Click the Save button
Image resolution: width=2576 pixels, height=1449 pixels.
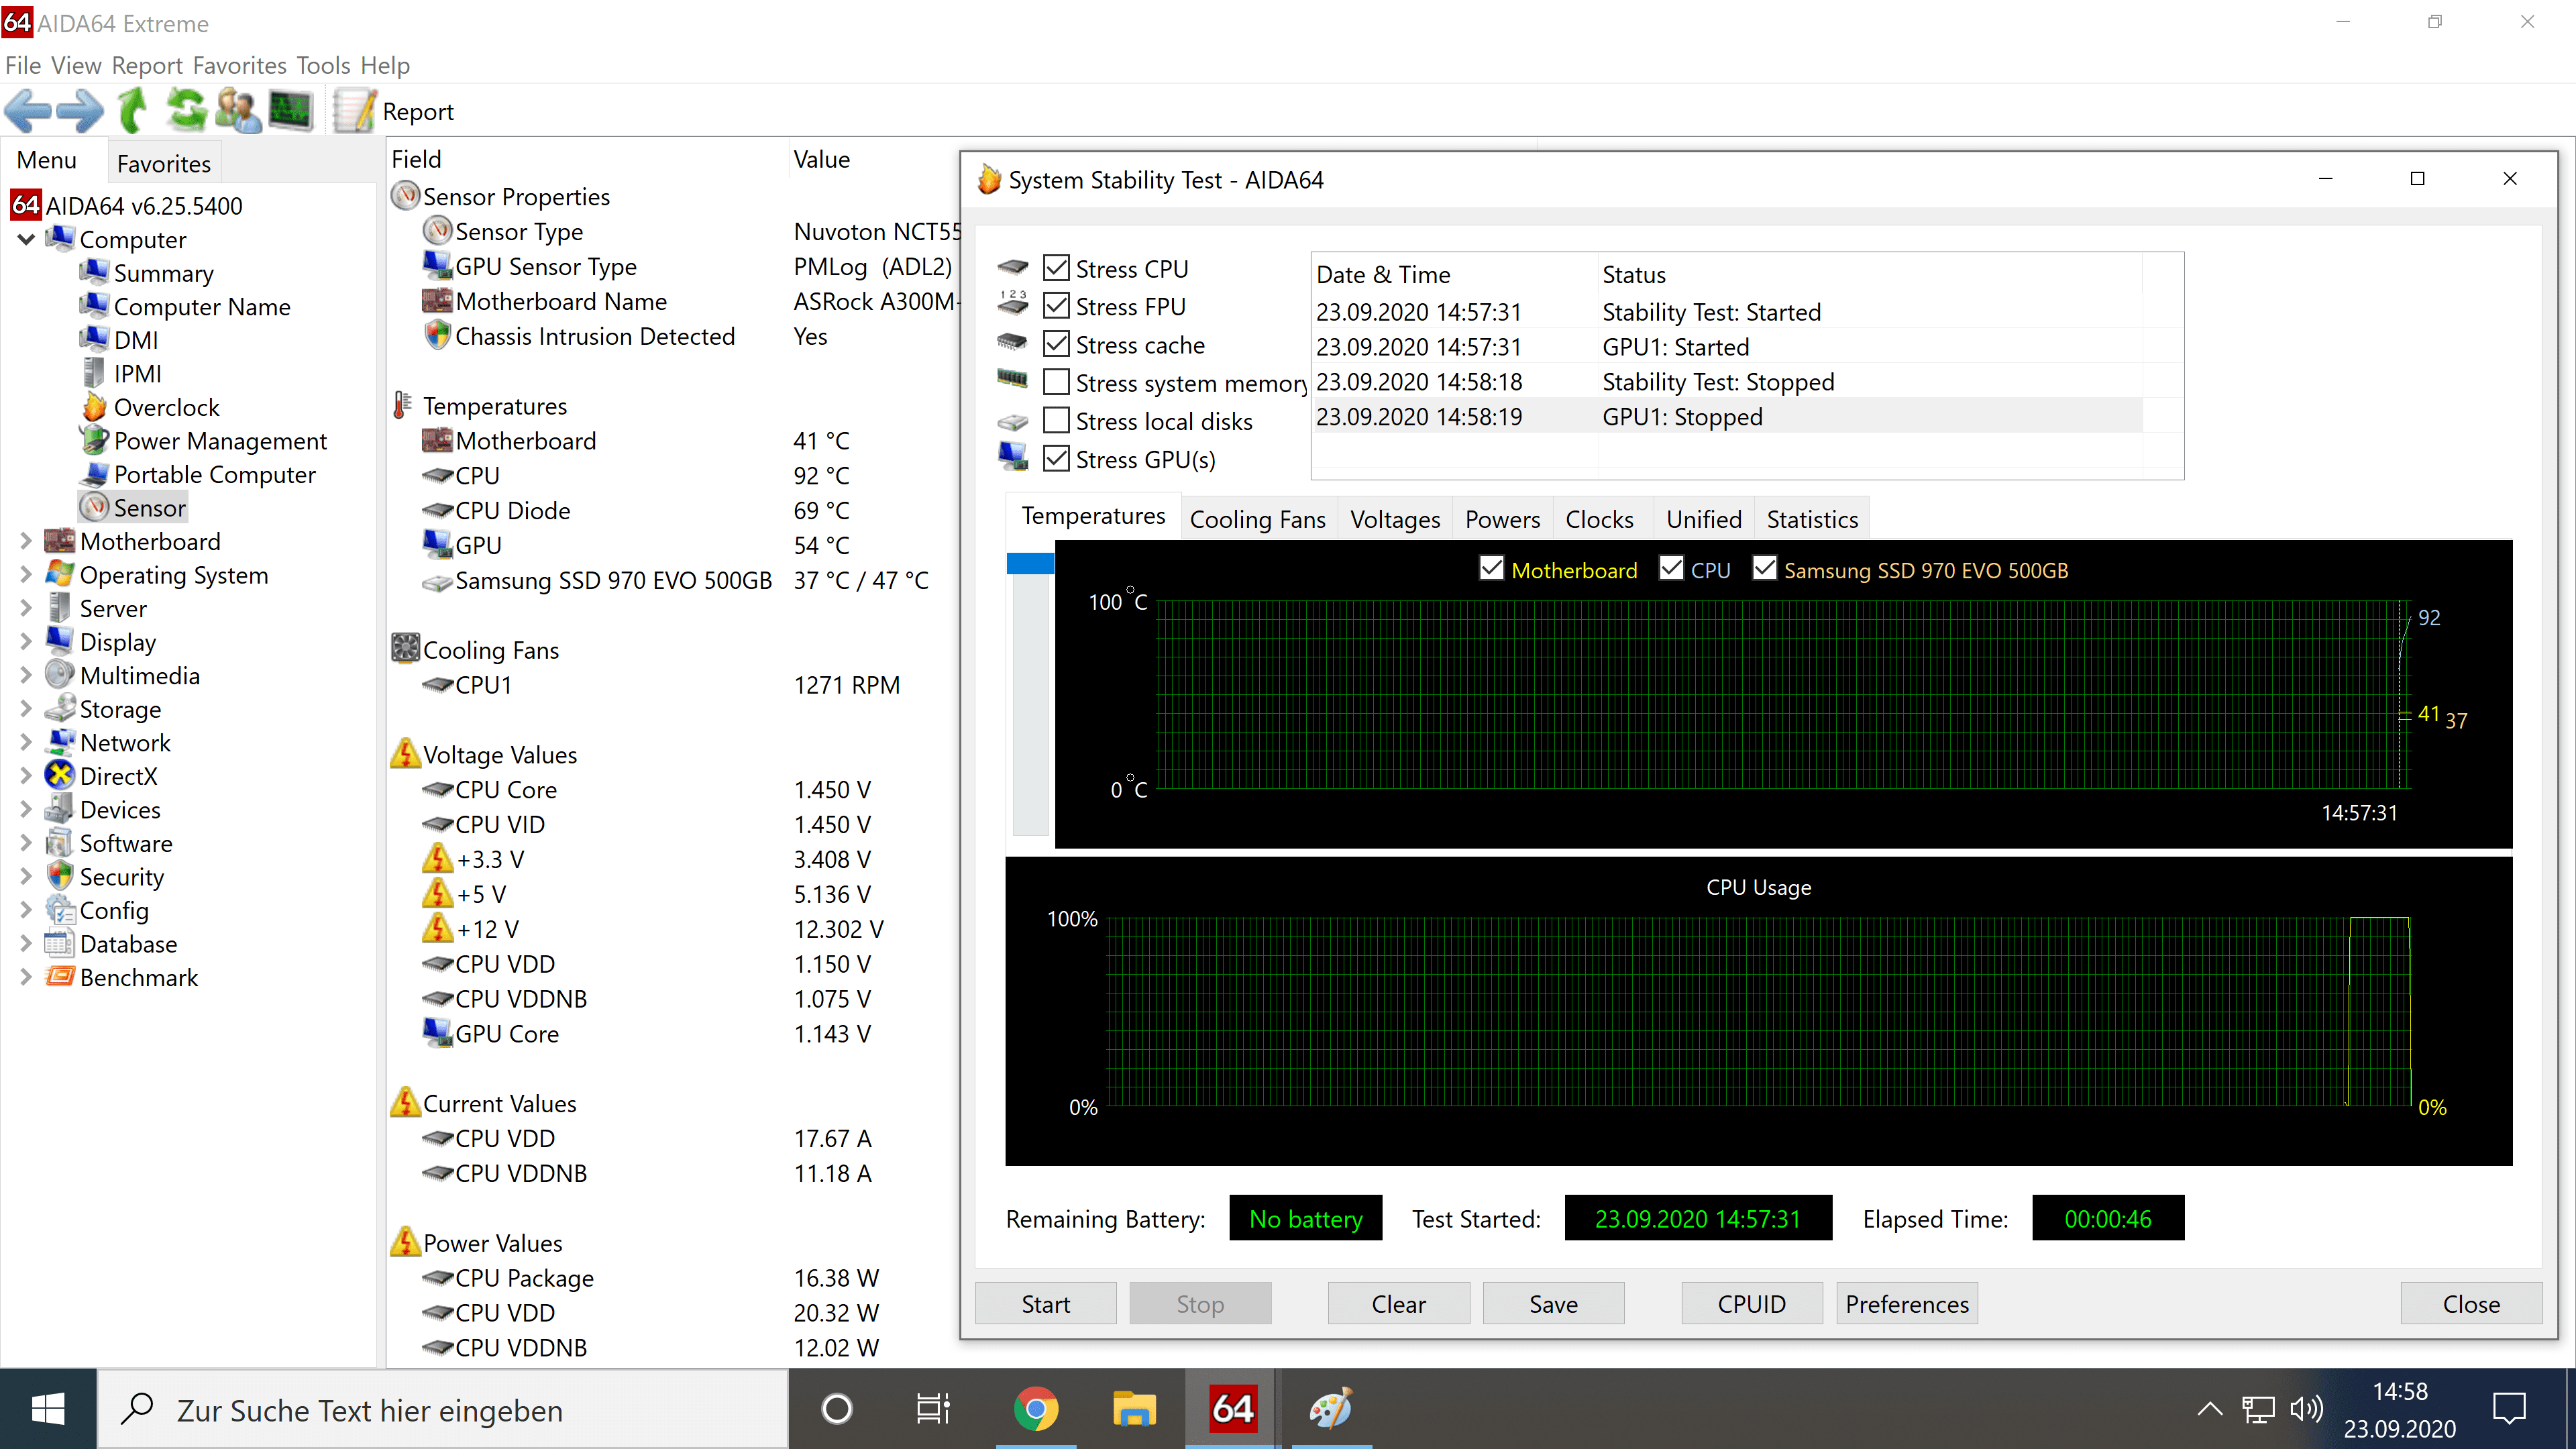coord(1553,1304)
